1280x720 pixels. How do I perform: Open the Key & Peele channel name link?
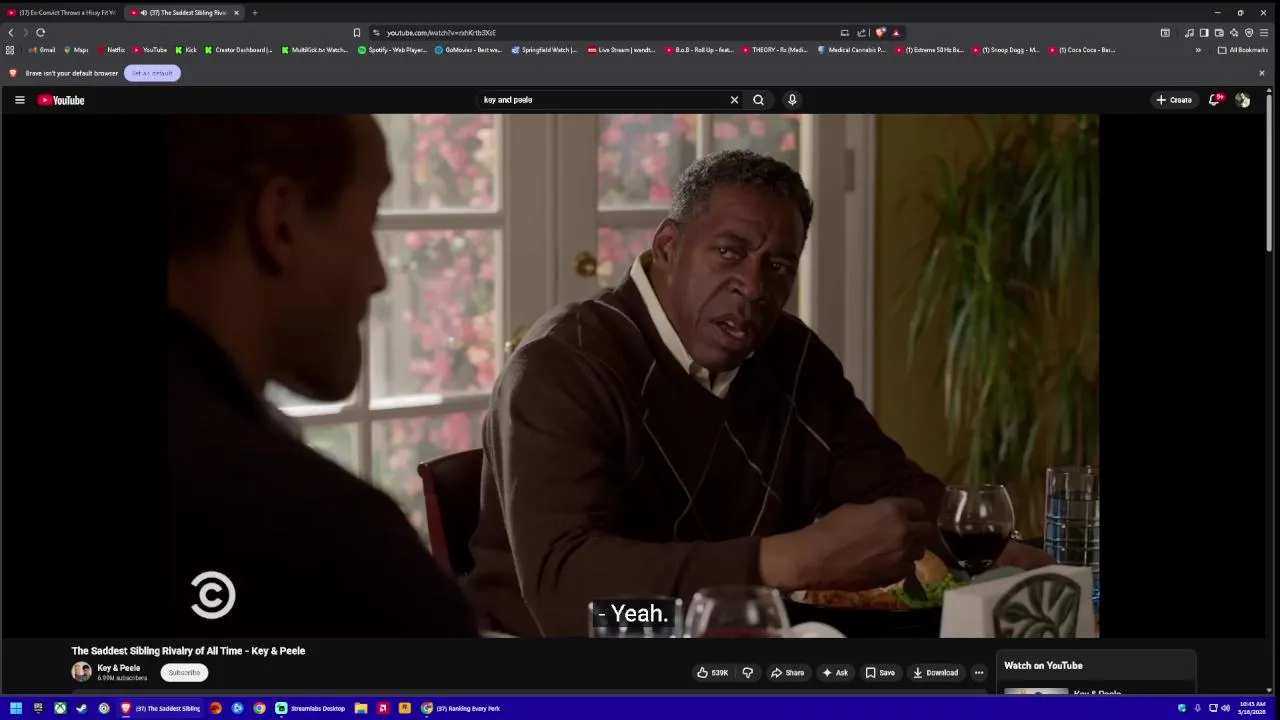(x=118, y=668)
